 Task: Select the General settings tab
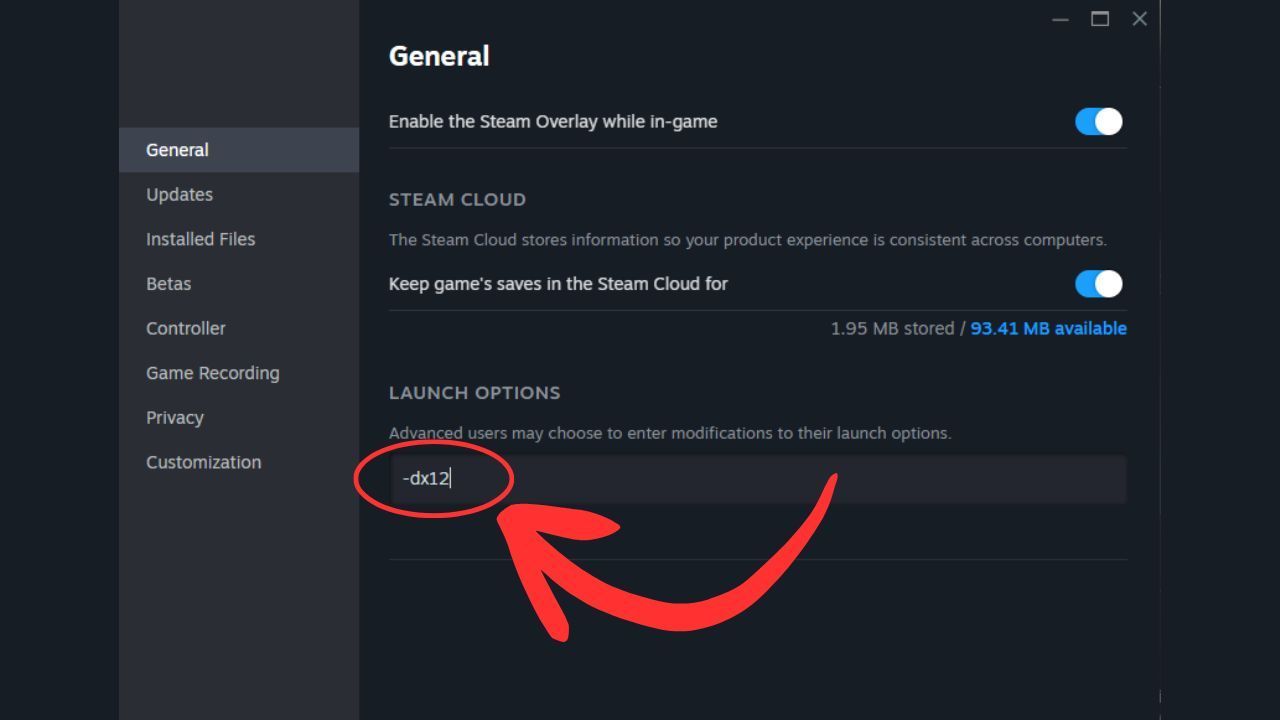coord(178,150)
